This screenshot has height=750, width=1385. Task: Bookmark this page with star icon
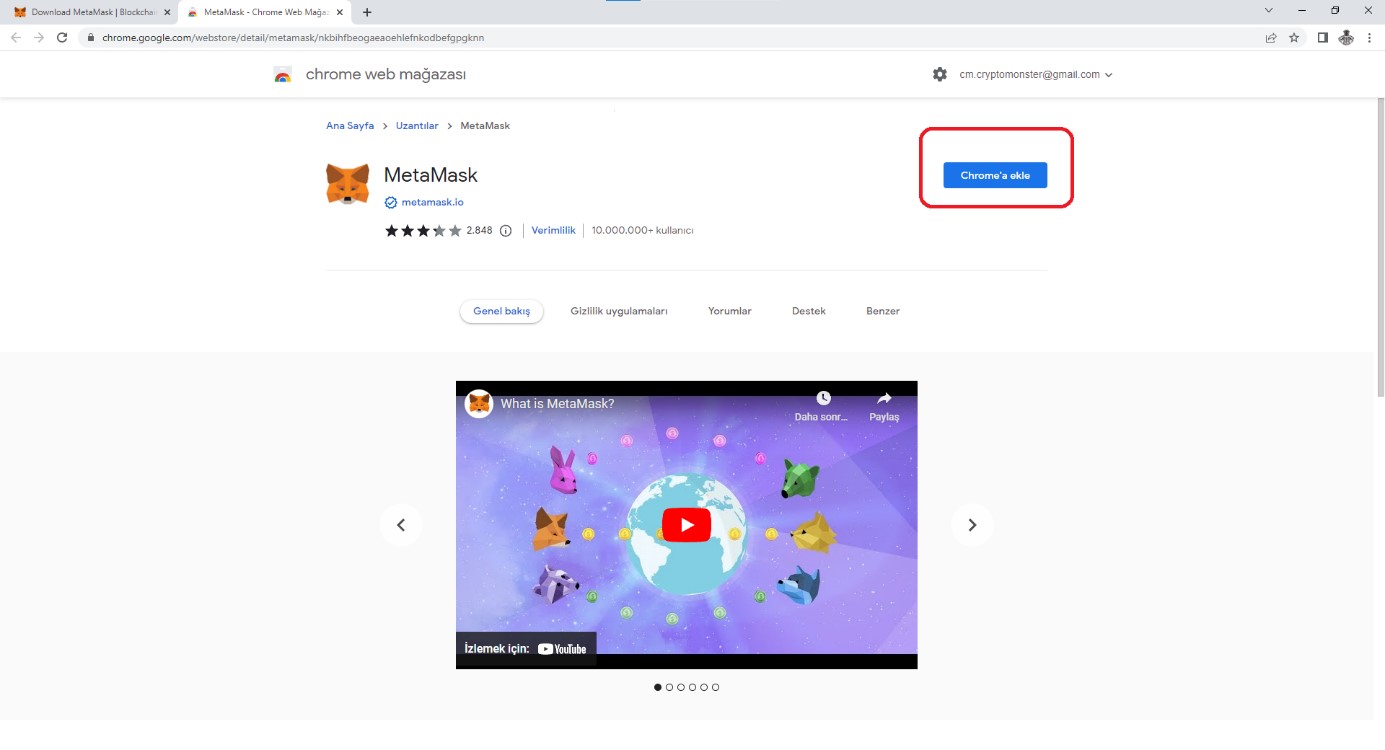click(1294, 38)
